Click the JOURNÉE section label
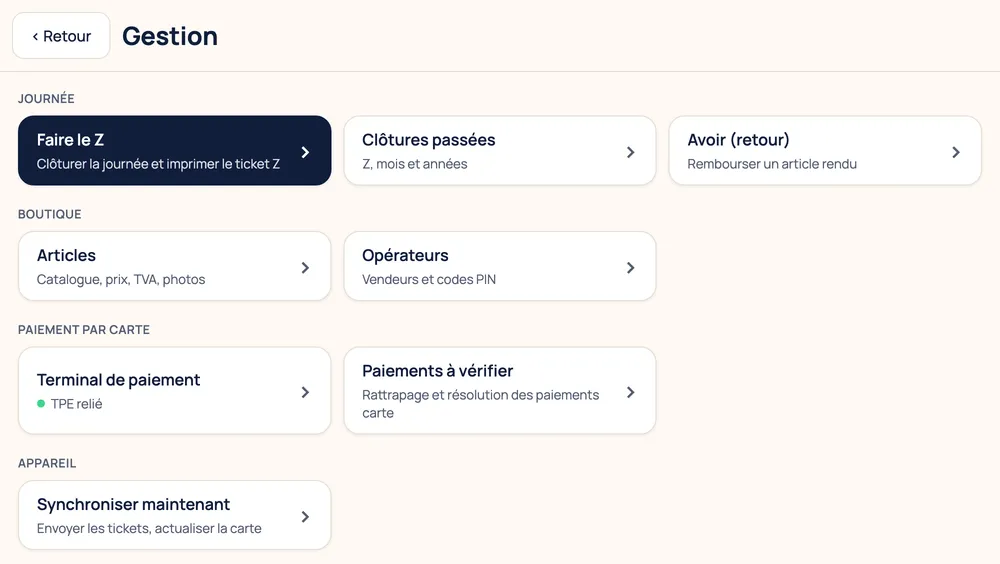The width and height of the screenshot is (1000, 564). point(46,98)
